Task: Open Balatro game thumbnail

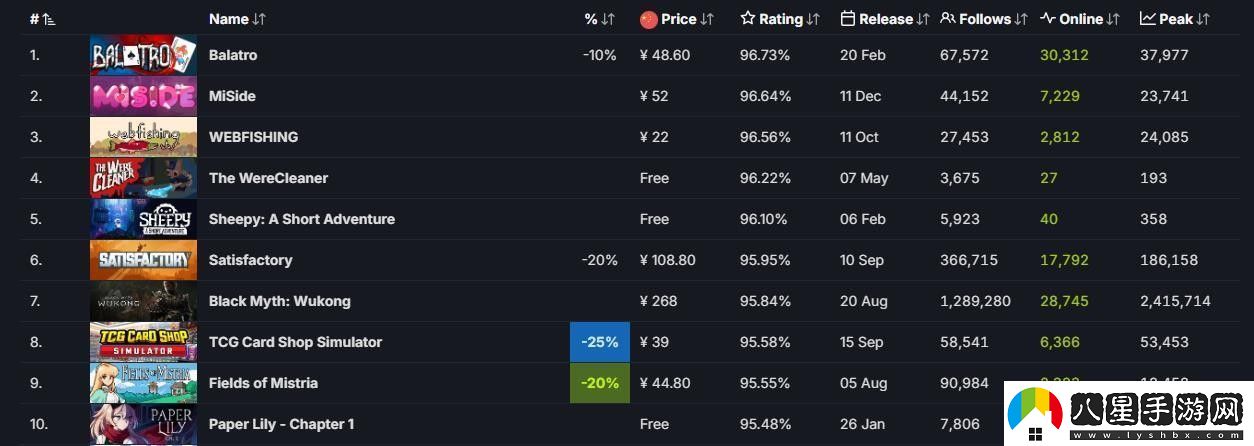Action: (143, 55)
